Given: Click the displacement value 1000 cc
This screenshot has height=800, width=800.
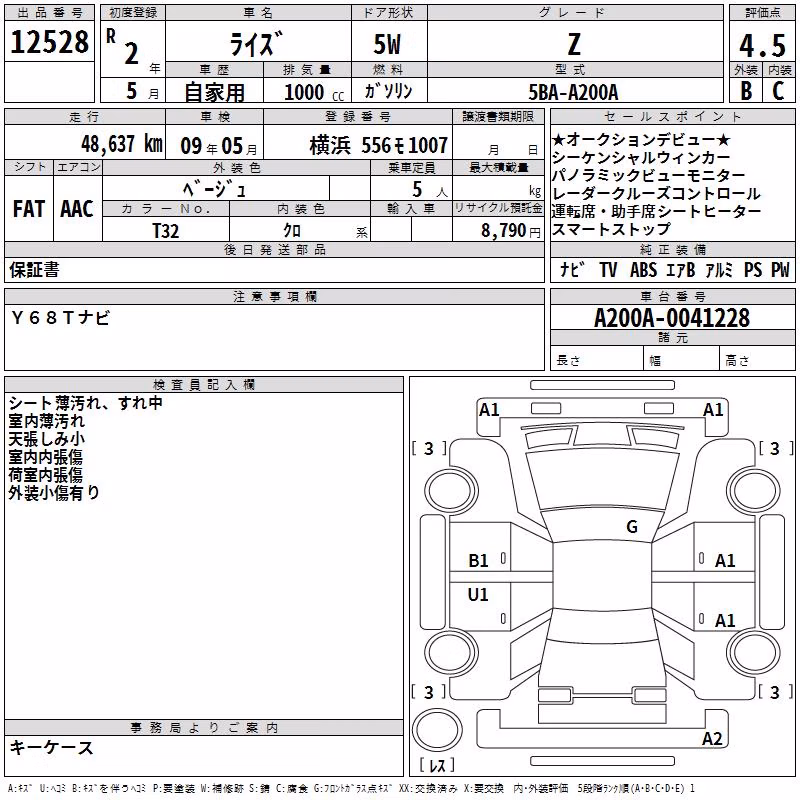Looking at the screenshot, I should point(314,92).
